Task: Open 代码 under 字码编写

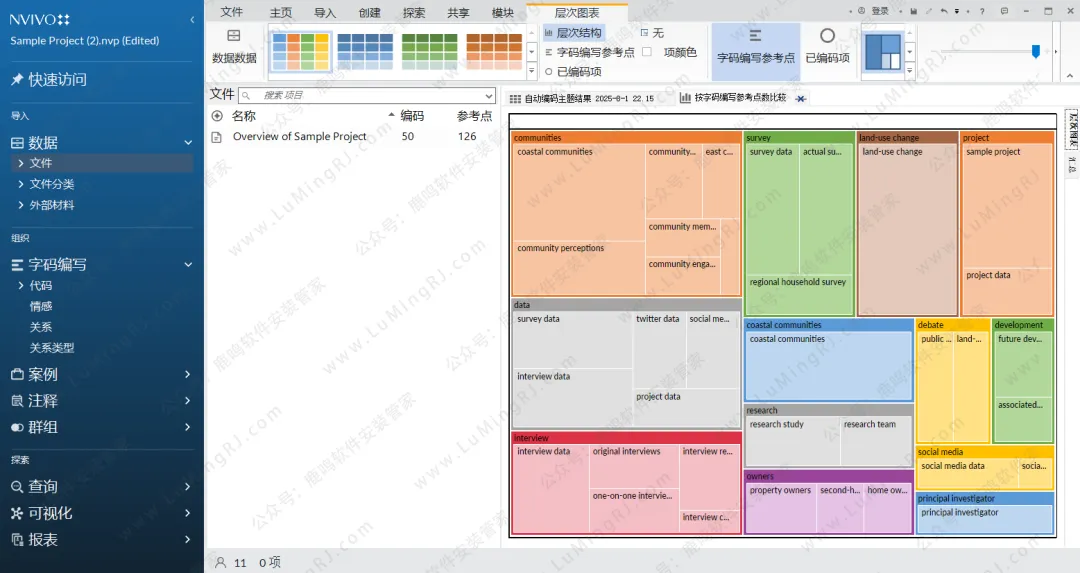Action: [41, 286]
